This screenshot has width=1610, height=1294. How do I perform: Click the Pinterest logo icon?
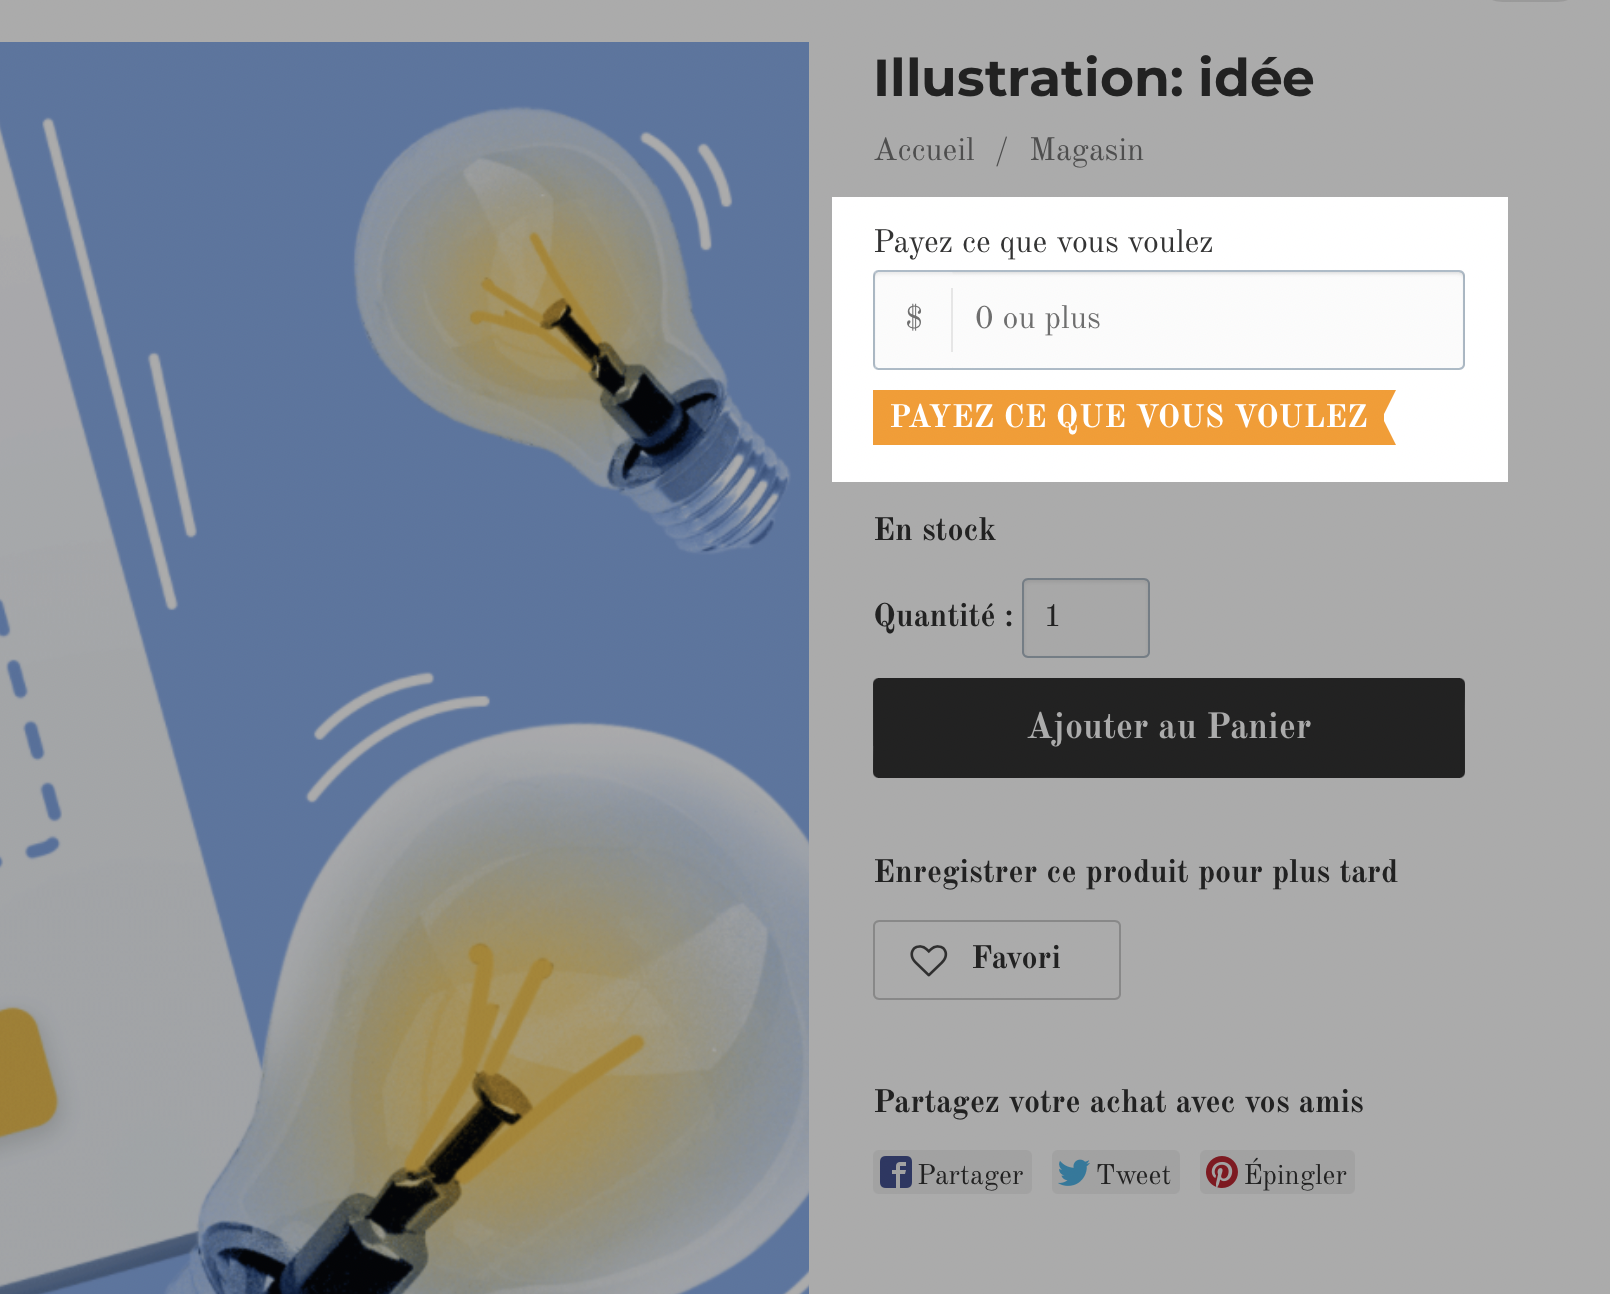pyautogui.click(x=1221, y=1172)
